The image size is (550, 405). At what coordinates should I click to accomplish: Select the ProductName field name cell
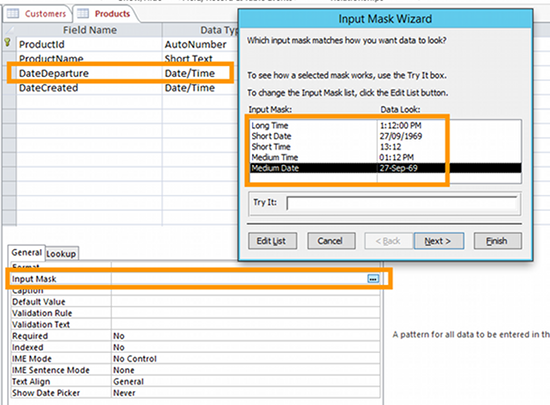point(89,58)
